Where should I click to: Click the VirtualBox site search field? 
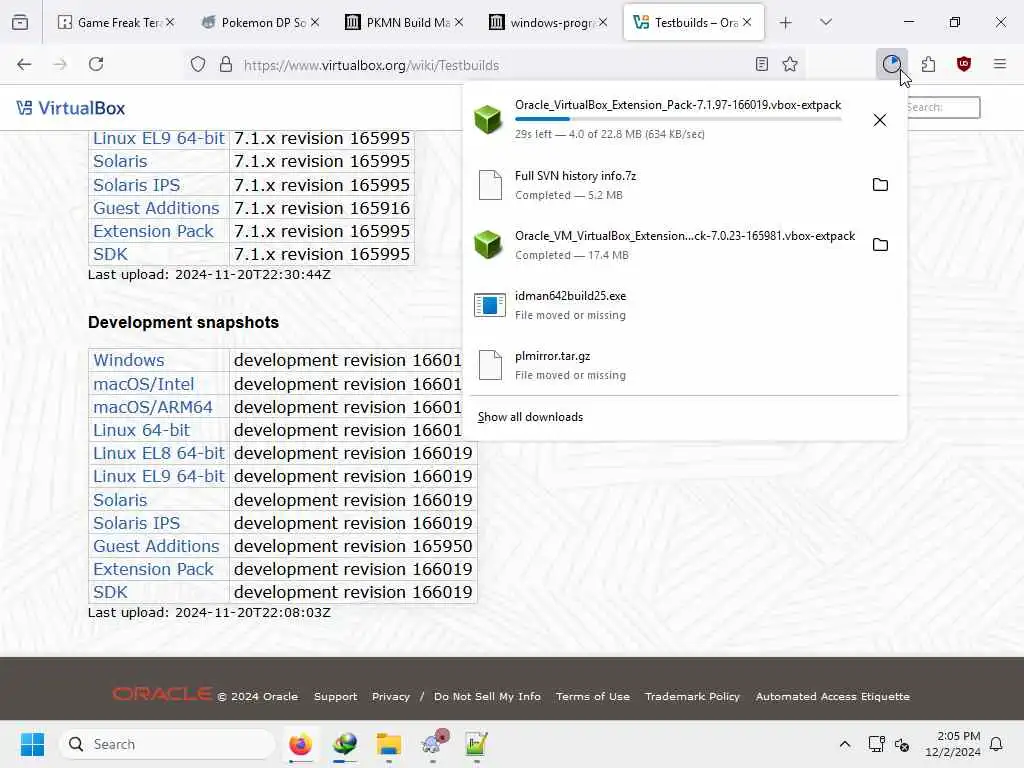(x=943, y=107)
